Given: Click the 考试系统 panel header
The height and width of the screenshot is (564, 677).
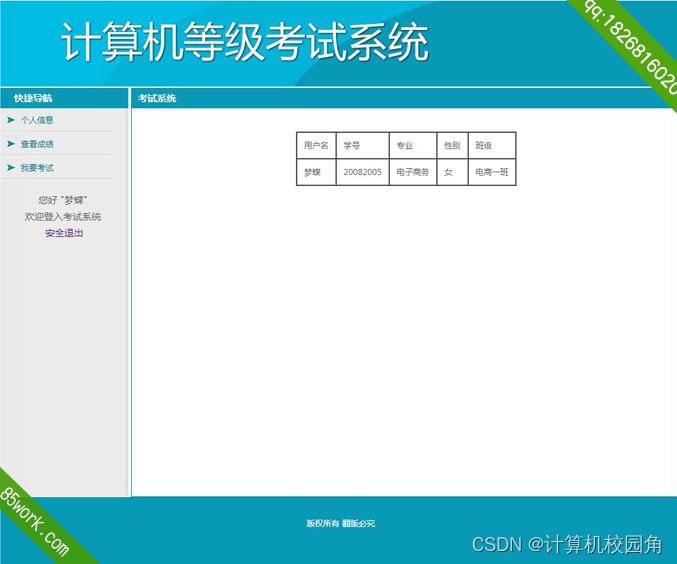Looking at the screenshot, I should click(x=157, y=98).
